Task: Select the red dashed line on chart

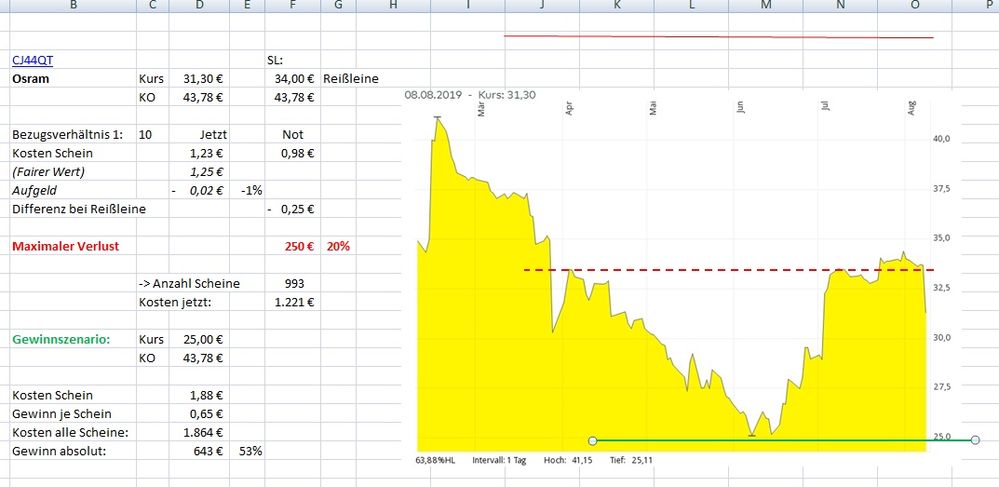Action: (700, 270)
